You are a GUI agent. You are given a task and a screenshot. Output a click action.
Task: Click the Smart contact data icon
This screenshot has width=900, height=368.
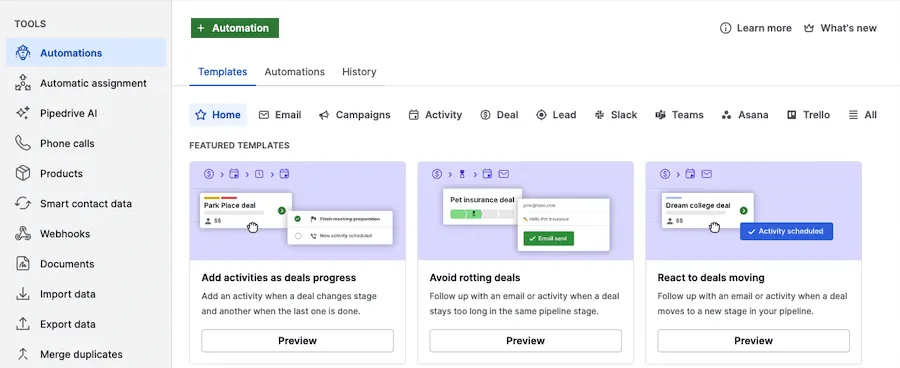tap(23, 204)
